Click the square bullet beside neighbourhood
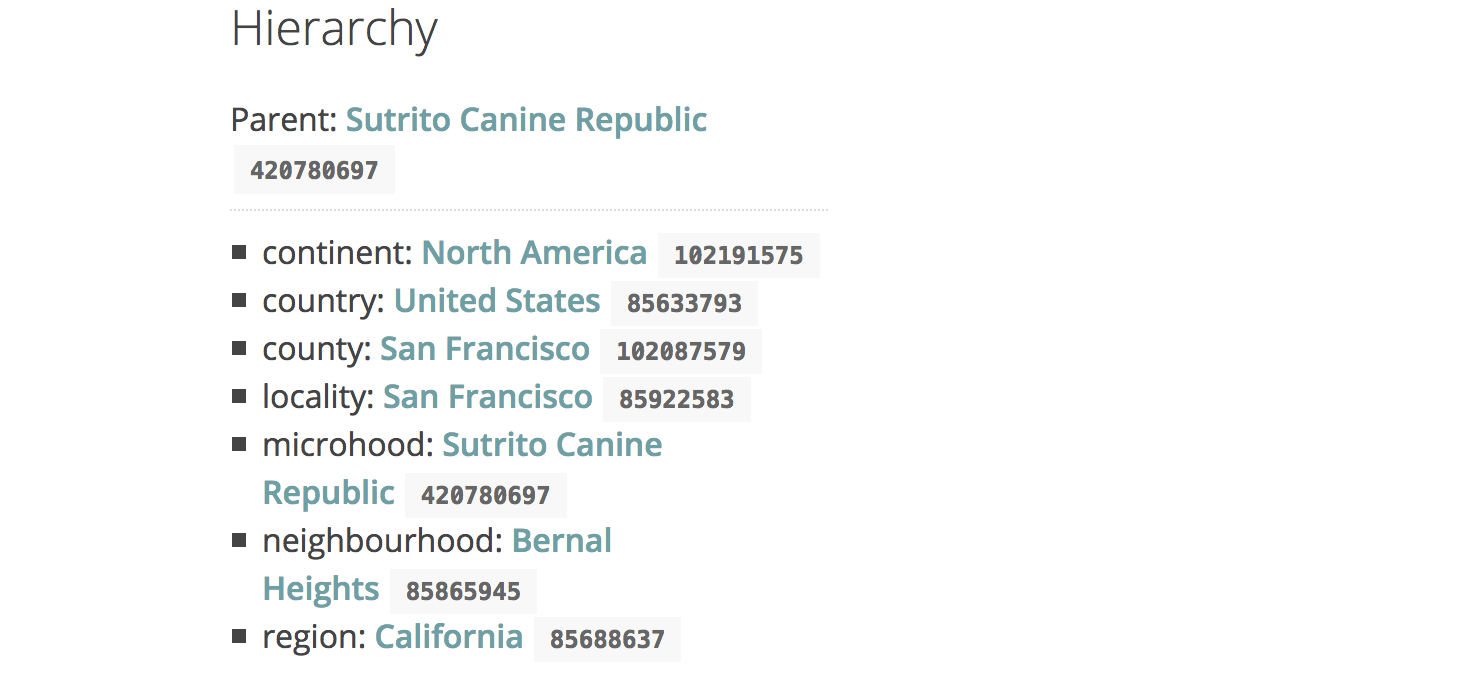1464x682 pixels. (239, 540)
